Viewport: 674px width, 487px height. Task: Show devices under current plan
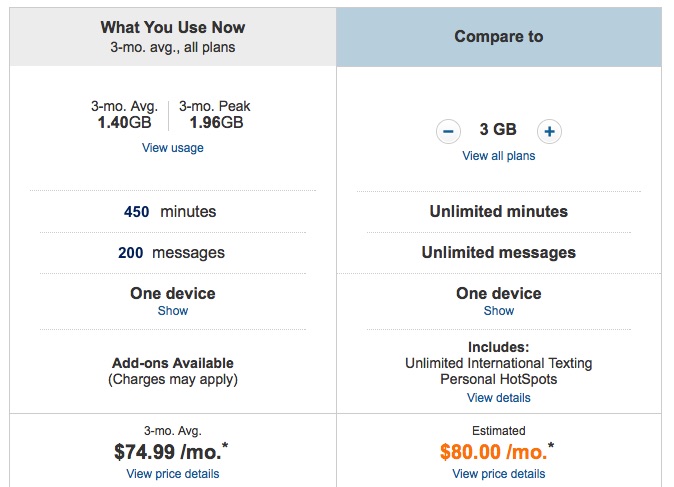tap(173, 310)
